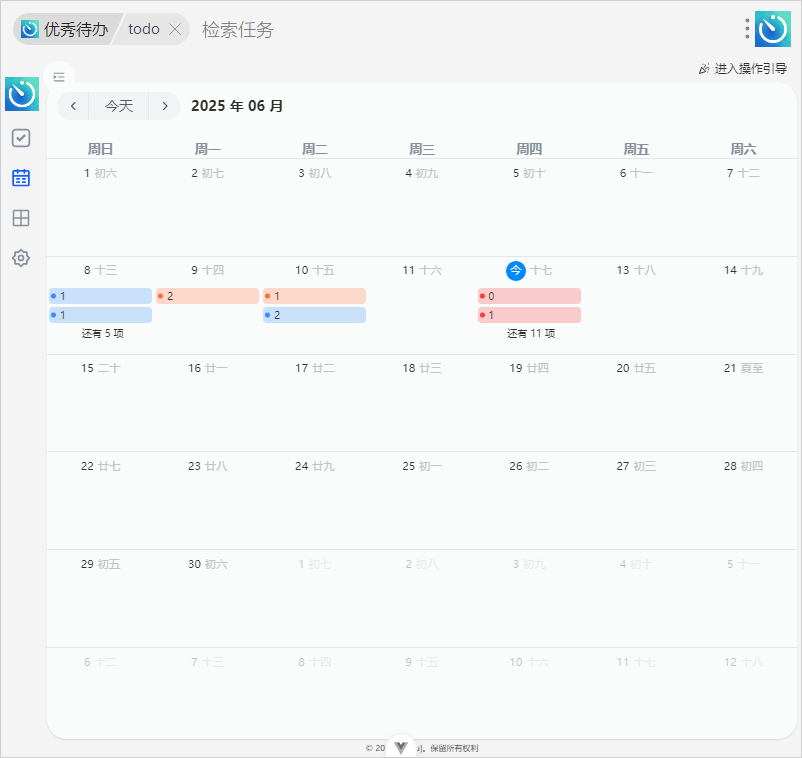Select June 11 十六 date
This screenshot has width=802, height=758.
pyautogui.click(x=422, y=271)
